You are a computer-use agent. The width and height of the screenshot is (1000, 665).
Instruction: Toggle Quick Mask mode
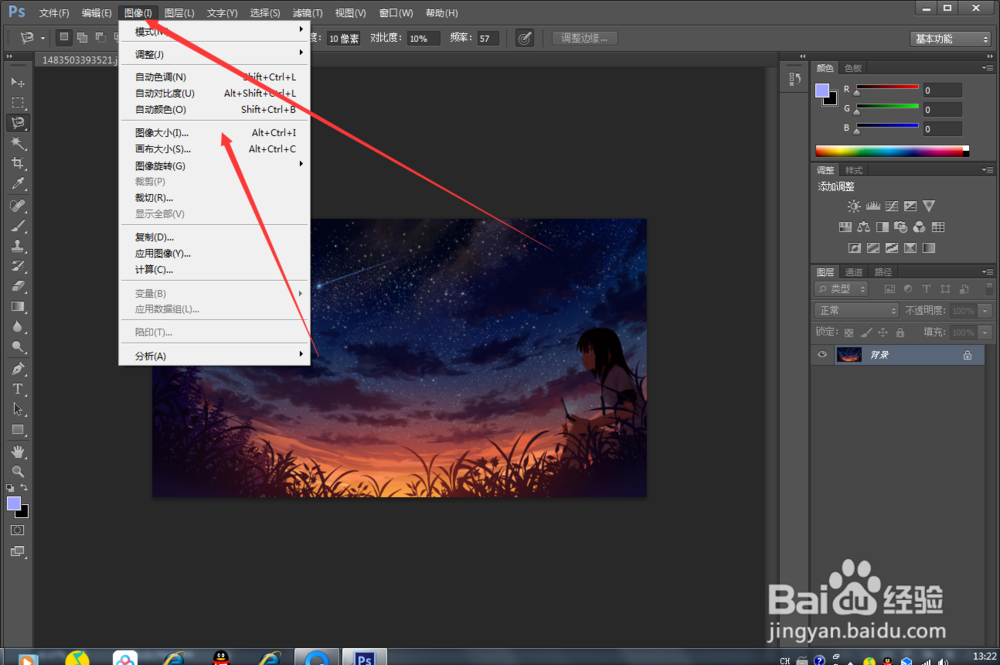(17, 530)
